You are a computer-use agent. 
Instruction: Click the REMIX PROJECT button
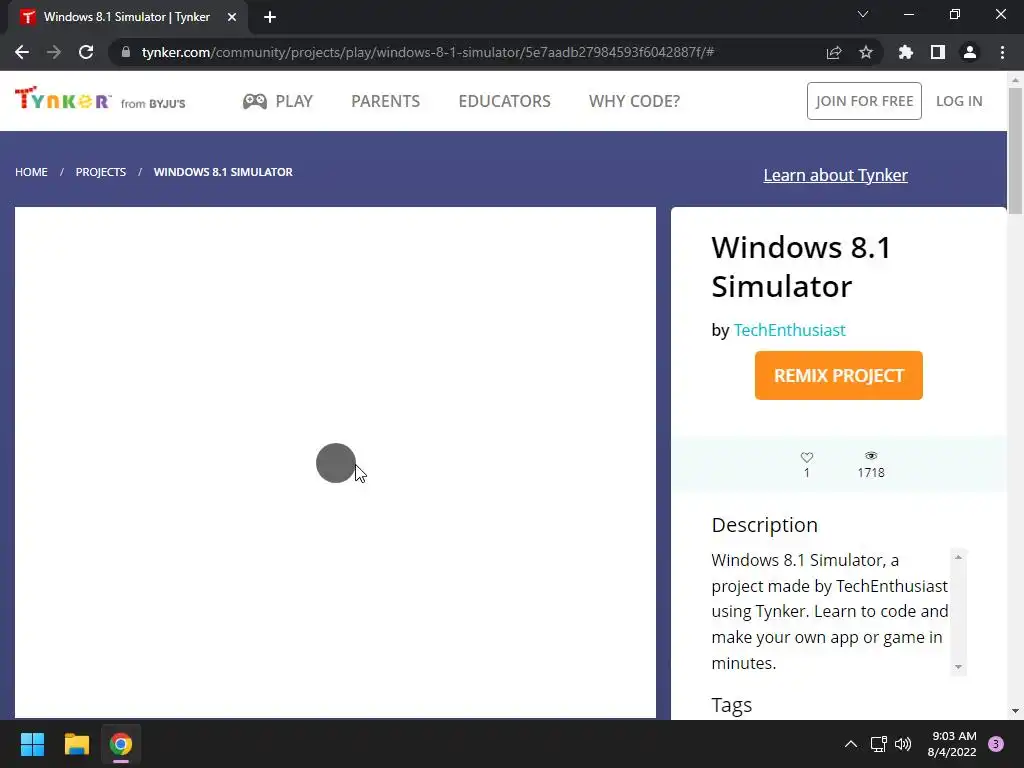(839, 376)
